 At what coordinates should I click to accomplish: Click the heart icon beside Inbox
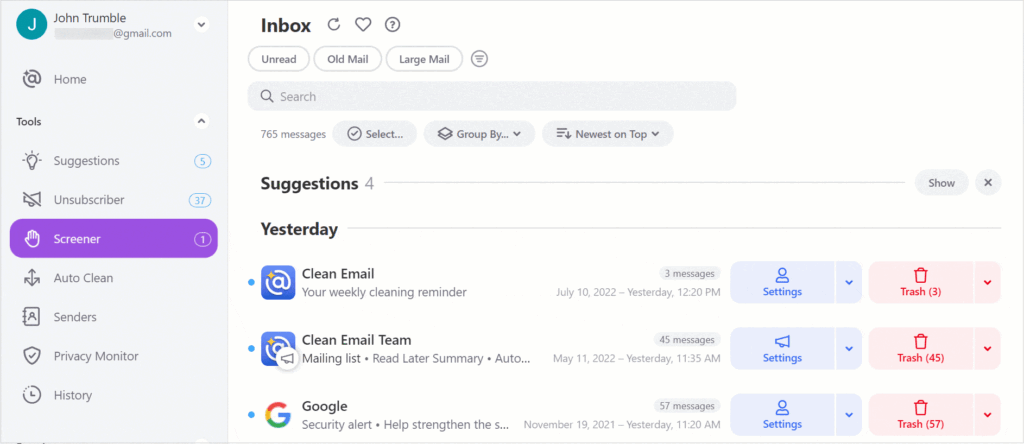point(363,25)
